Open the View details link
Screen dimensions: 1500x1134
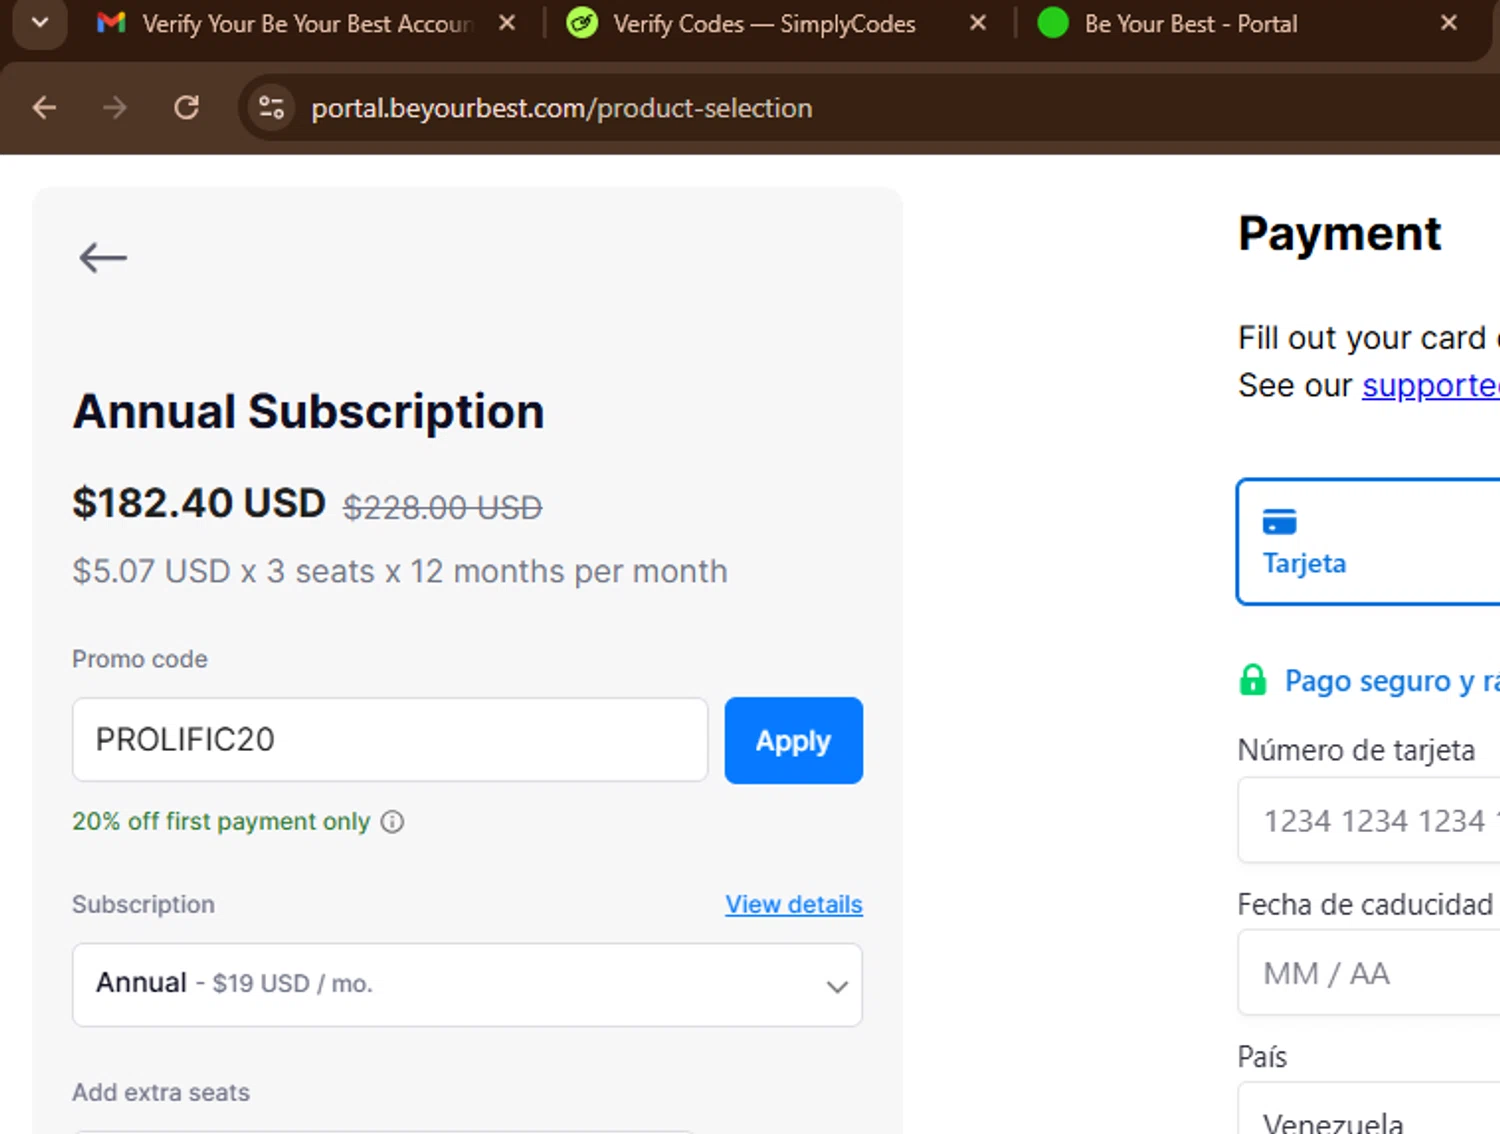pos(794,904)
